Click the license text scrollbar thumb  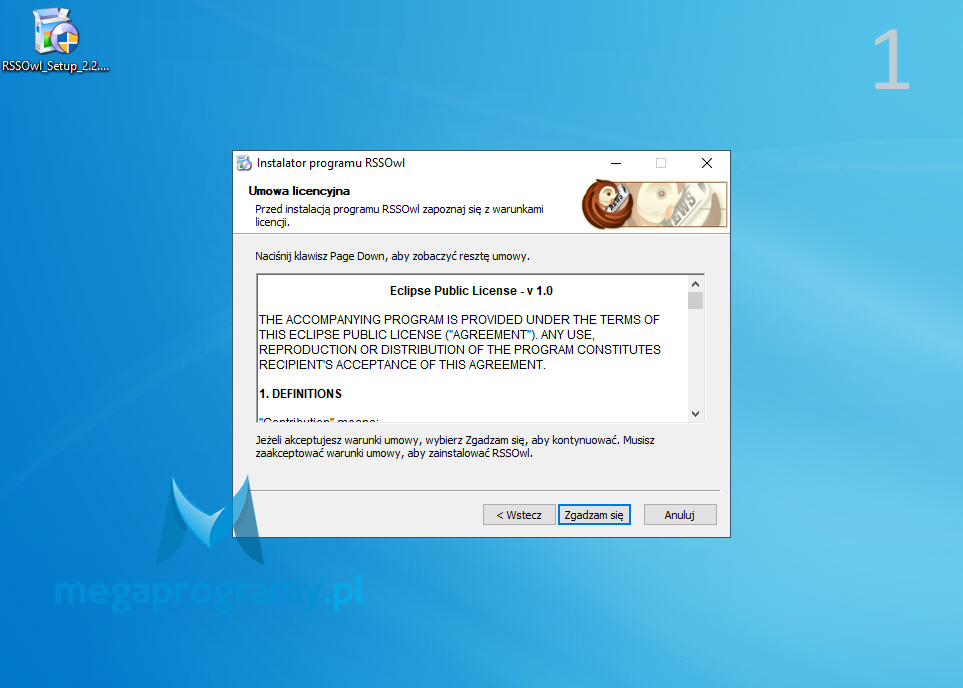click(695, 300)
